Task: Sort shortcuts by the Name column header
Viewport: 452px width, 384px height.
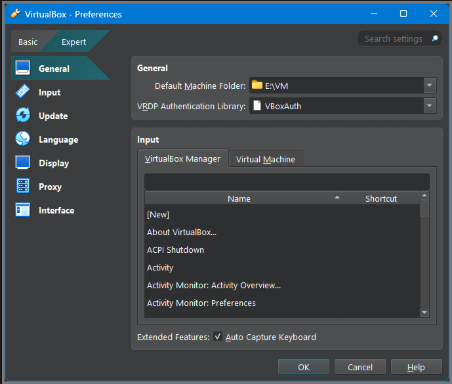Action: tap(244, 199)
